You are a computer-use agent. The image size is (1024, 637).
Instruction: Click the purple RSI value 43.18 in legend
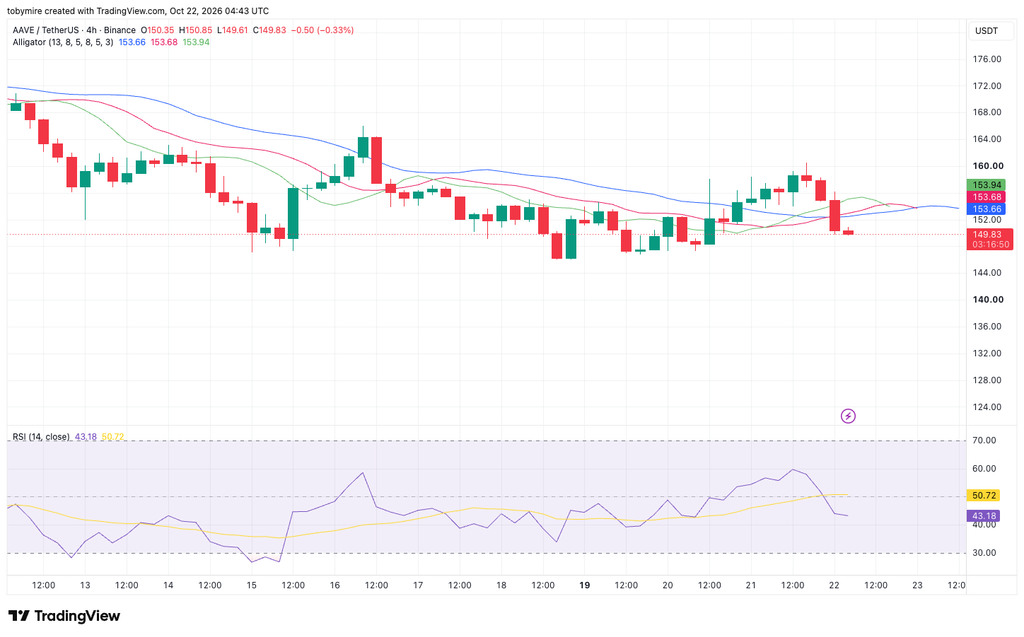86,436
